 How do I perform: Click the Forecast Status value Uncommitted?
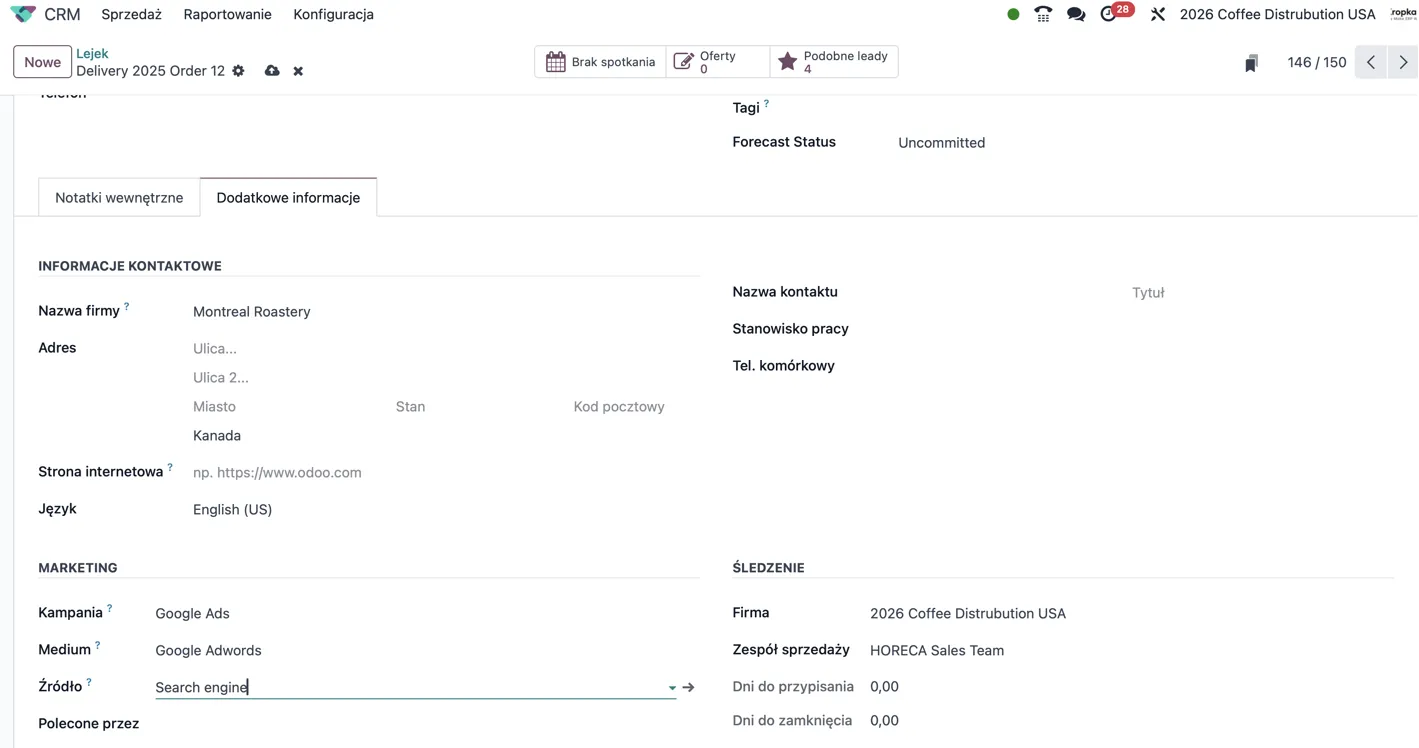pos(941,142)
